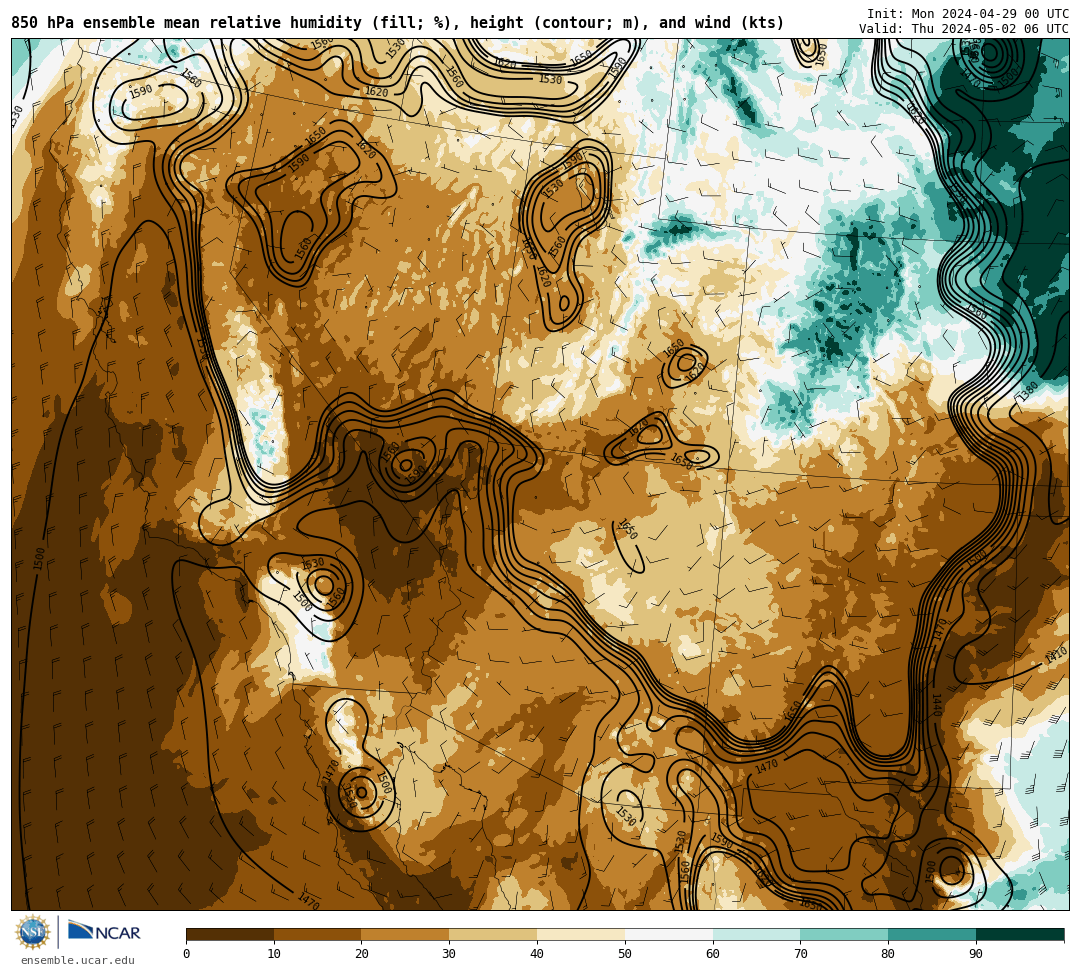Open the ensemble.ucar.edu link text
1080x973 pixels.
tap(78, 960)
